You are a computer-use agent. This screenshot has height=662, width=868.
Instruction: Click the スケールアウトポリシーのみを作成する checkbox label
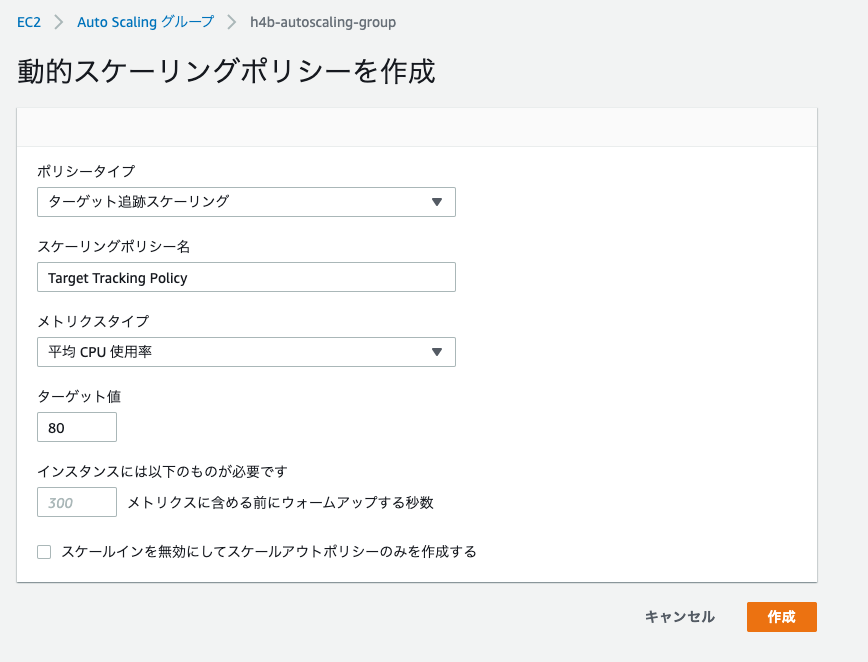click(269, 551)
